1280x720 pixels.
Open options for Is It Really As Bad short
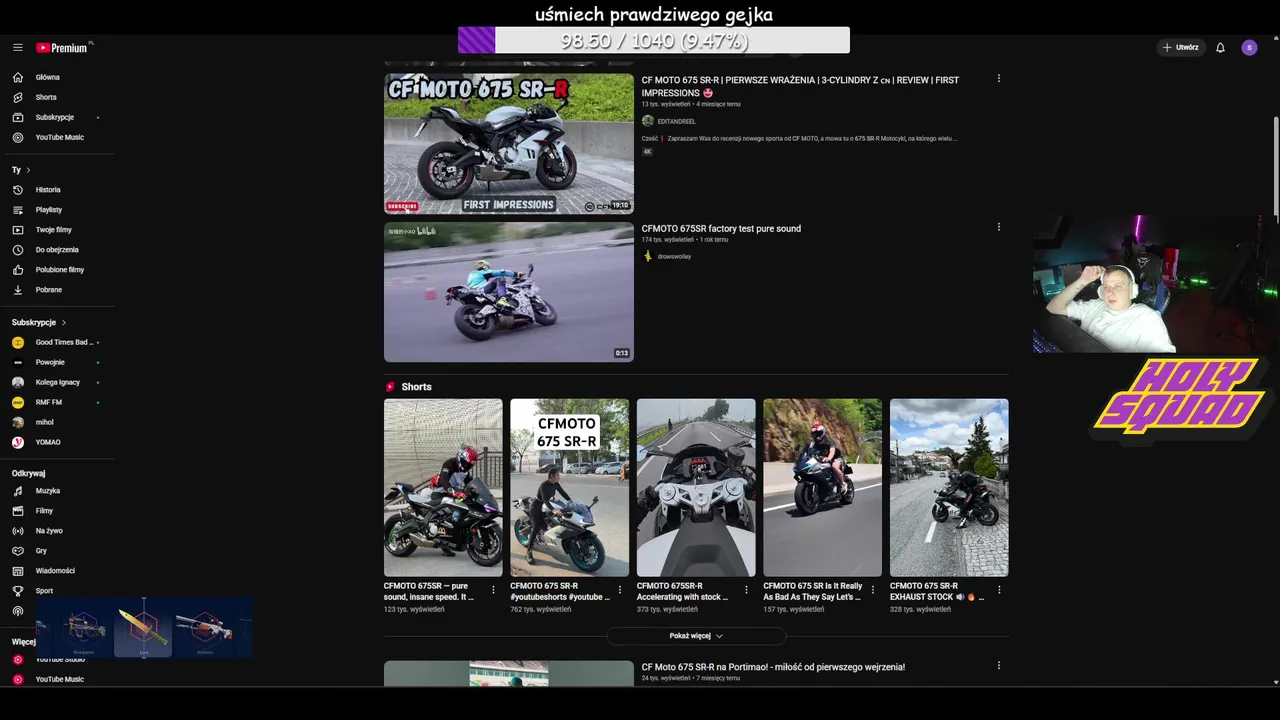pos(873,590)
